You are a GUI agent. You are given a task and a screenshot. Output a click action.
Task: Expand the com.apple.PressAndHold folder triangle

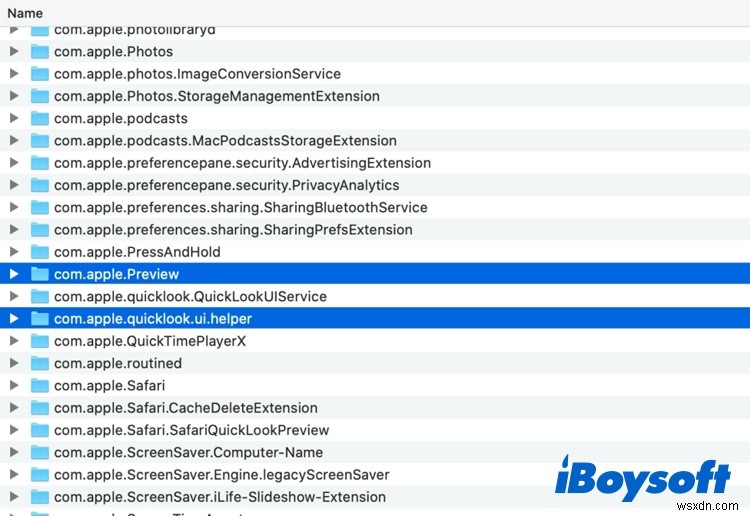coord(14,252)
